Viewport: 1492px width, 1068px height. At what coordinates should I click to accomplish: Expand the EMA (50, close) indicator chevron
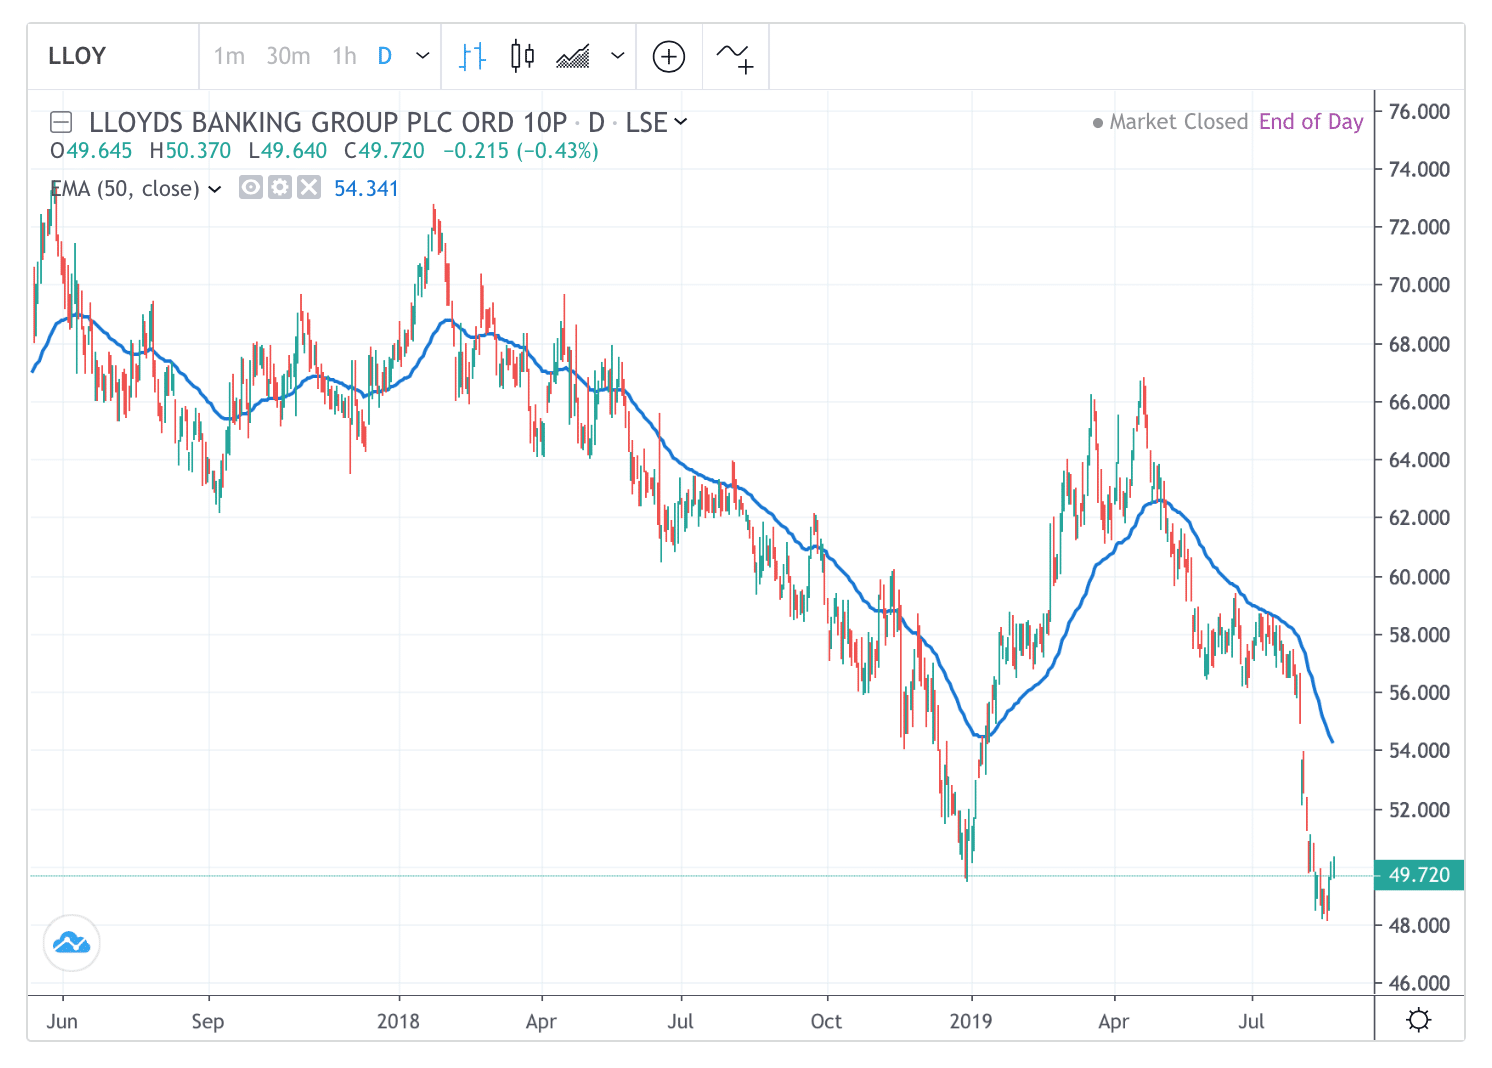(x=215, y=189)
